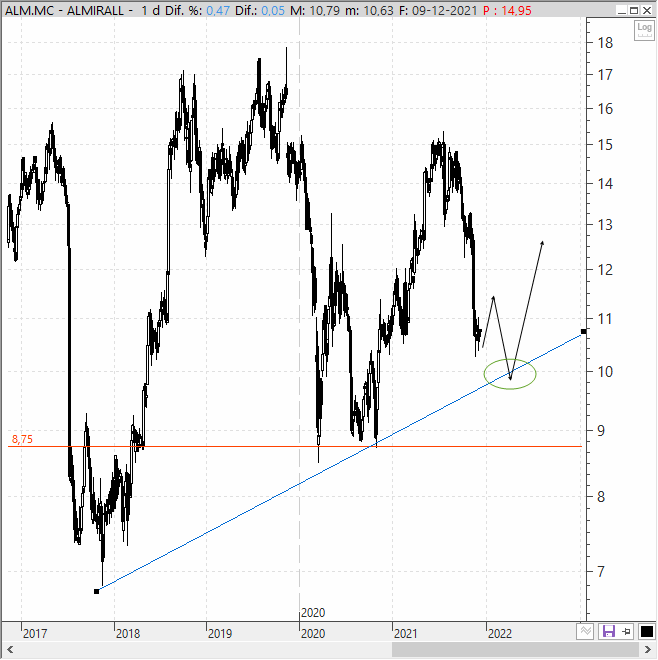This screenshot has height=660, width=658.
Task: Click the P : 14,95 value in header
Action: pos(507,11)
